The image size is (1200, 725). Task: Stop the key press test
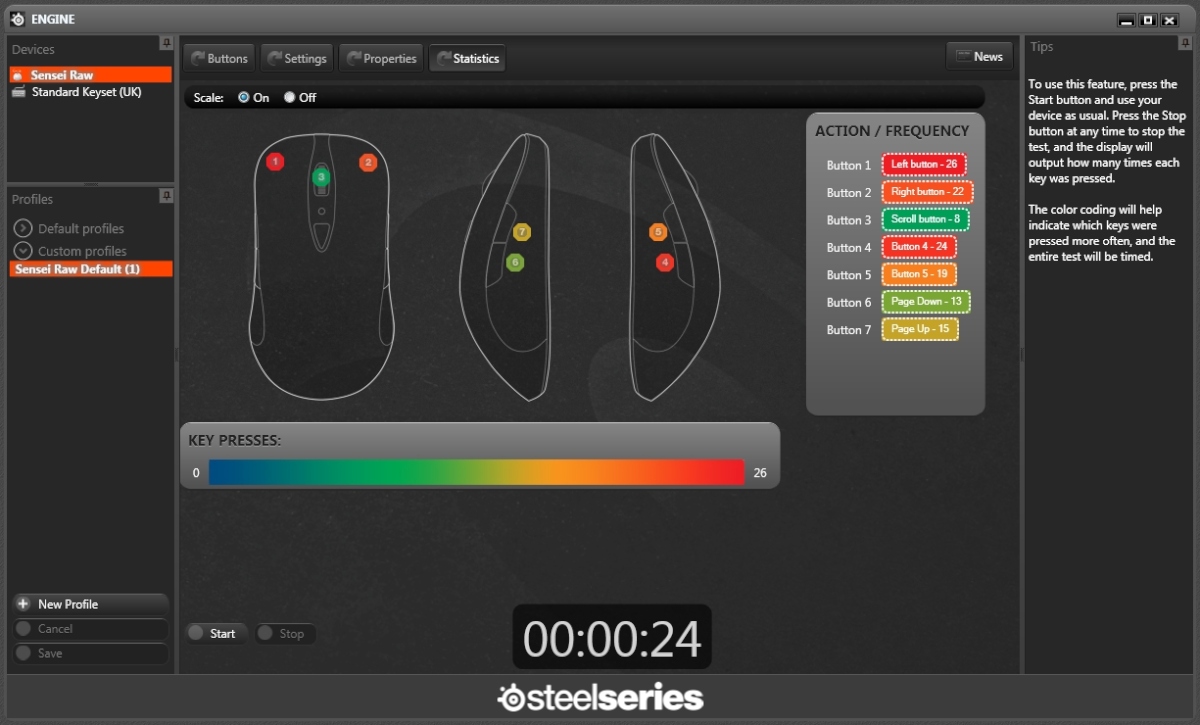(x=285, y=633)
